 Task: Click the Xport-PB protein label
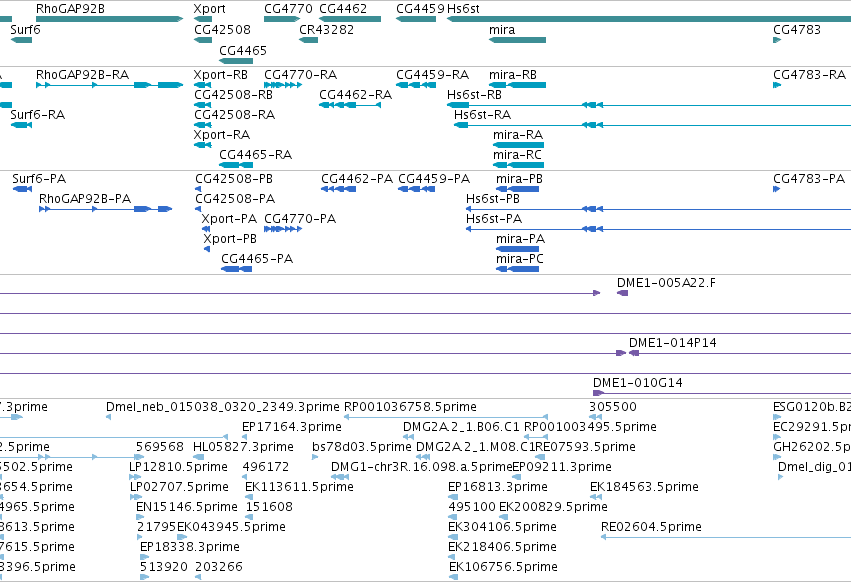[230, 239]
